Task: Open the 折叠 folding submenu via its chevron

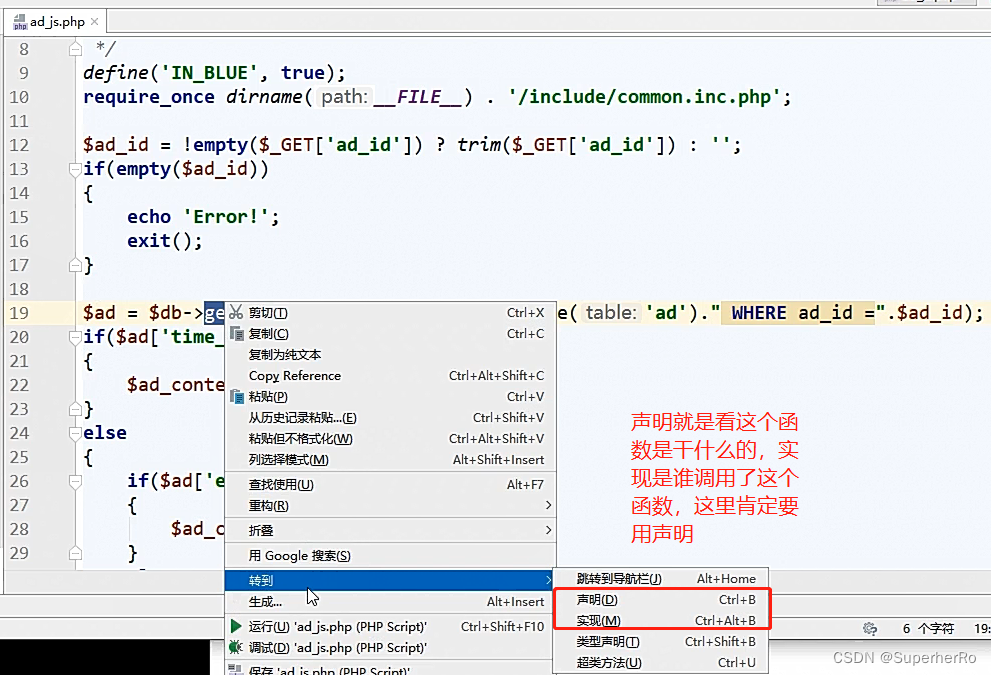Action: 550,530
